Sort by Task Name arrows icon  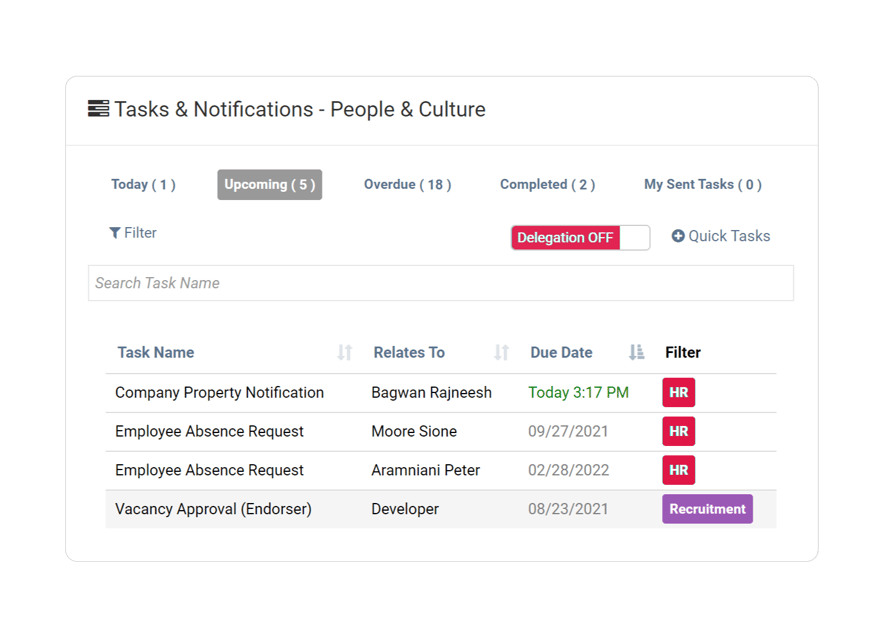(x=344, y=352)
